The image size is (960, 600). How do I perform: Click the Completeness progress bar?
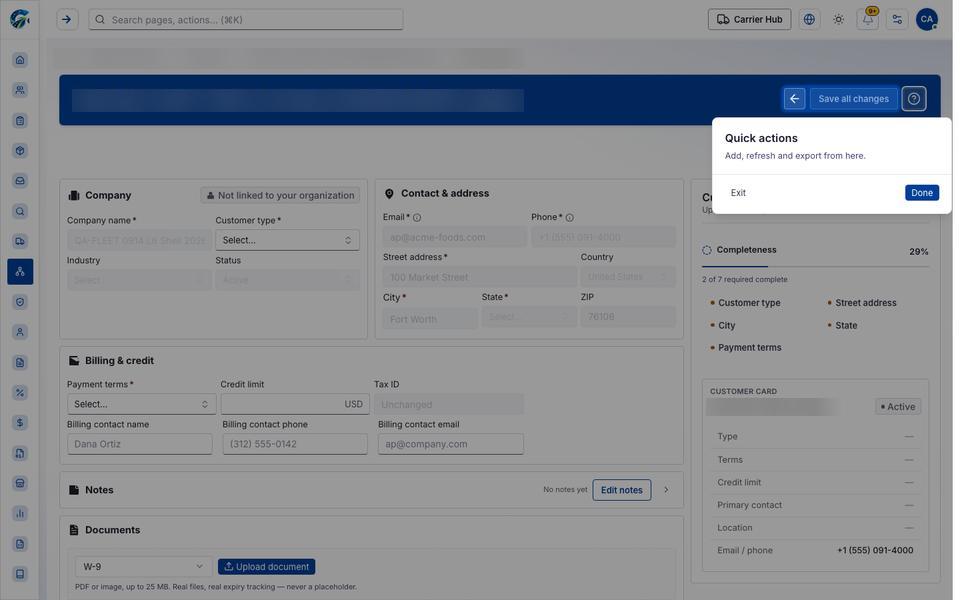pyautogui.click(x=815, y=267)
